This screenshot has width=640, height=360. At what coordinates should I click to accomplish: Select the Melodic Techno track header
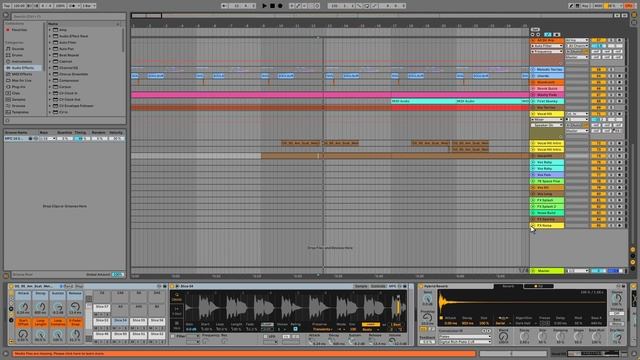pyautogui.click(x=547, y=69)
